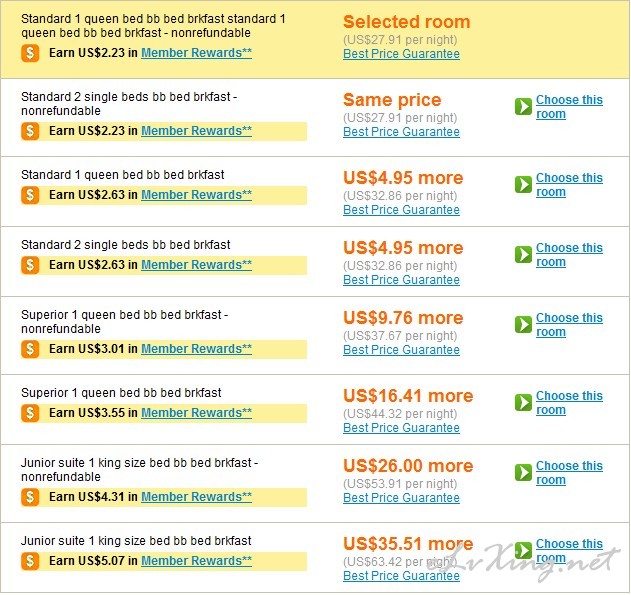Open Best Price Guarantee under US$9.76 more
Image resolution: width=631 pixels, height=595 pixels.
pos(401,350)
